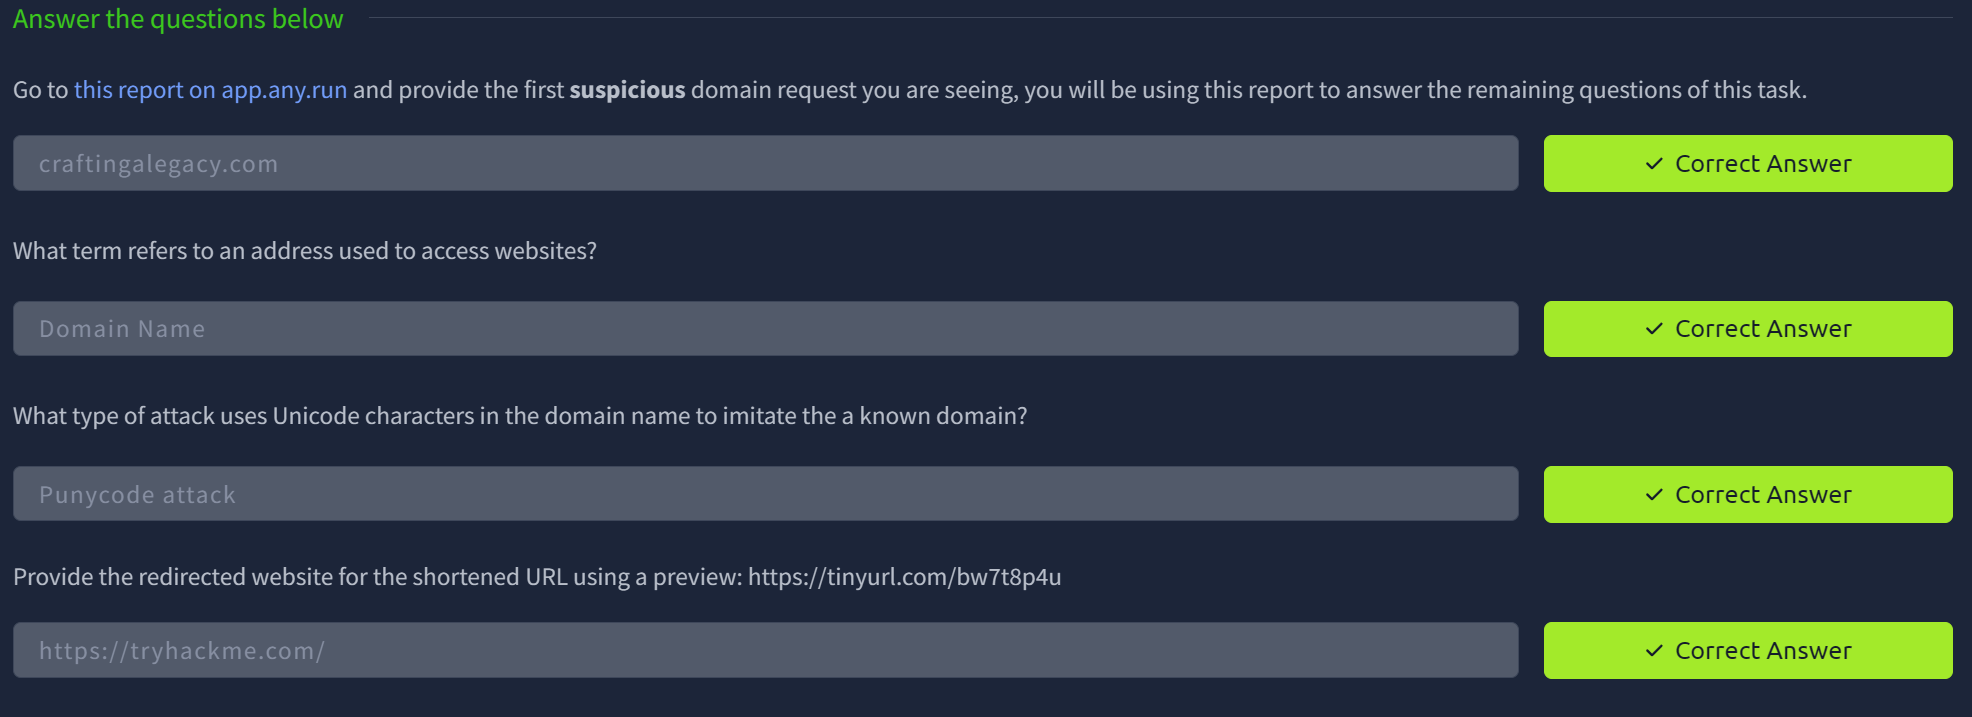
Task: Click the checkmark icon beside tryhackme.com answer
Action: (1654, 651)
